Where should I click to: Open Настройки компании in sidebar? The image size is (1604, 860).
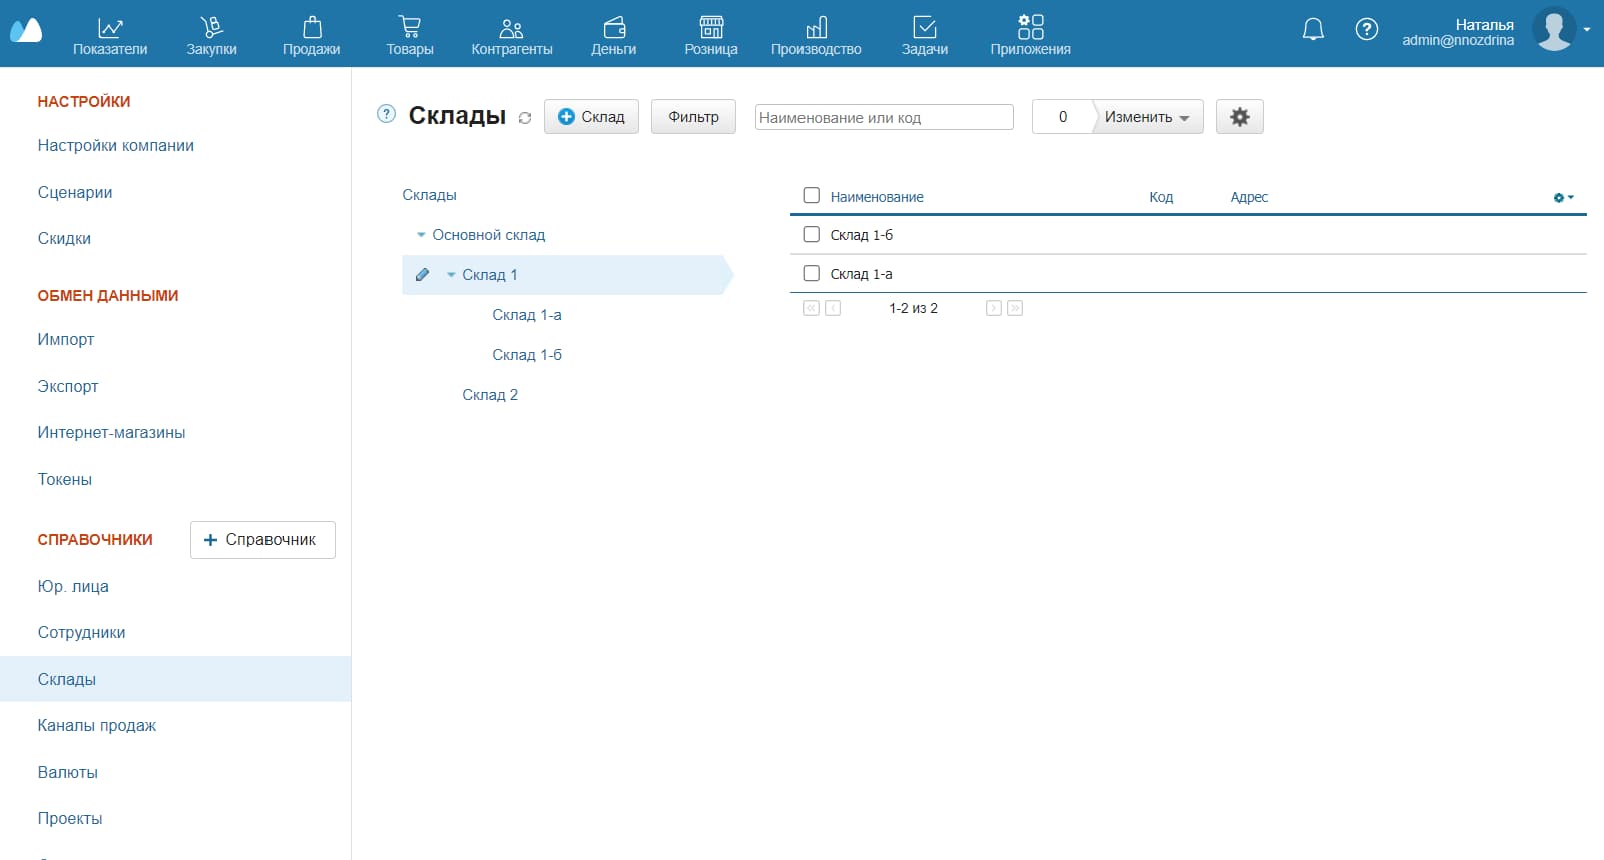click(x=116, y=145)
